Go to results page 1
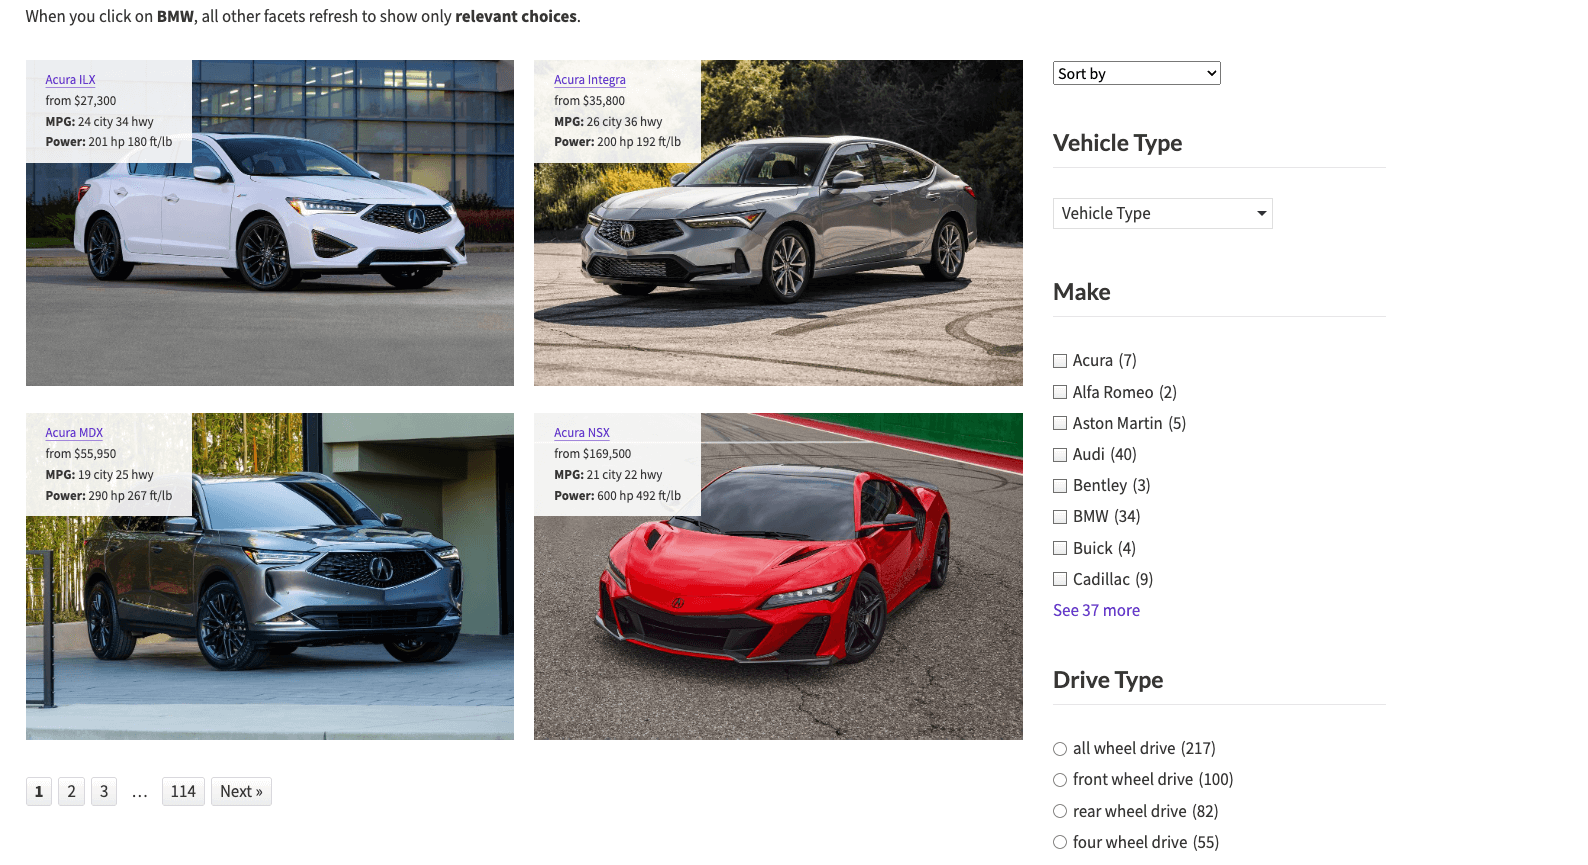1588x865 pixels. click(x=39, y=791)
